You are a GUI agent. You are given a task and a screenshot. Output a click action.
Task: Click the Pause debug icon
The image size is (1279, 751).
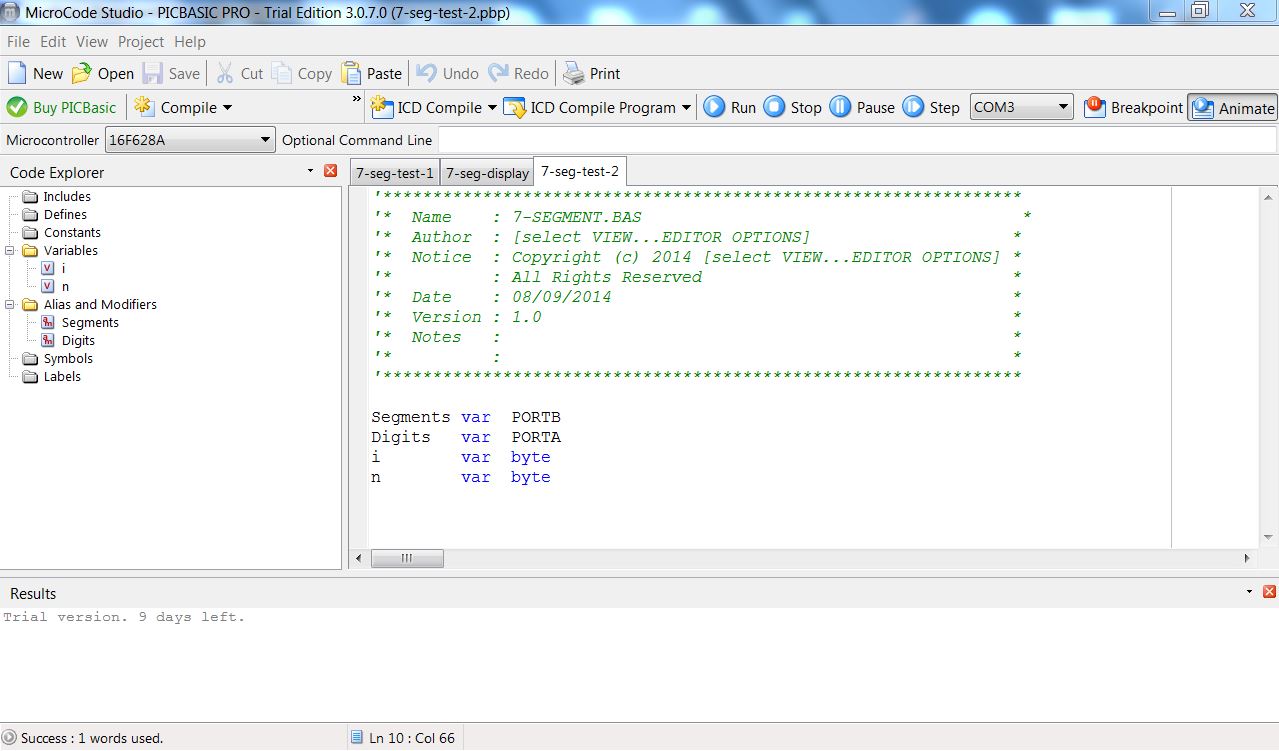tap(840, 107)
